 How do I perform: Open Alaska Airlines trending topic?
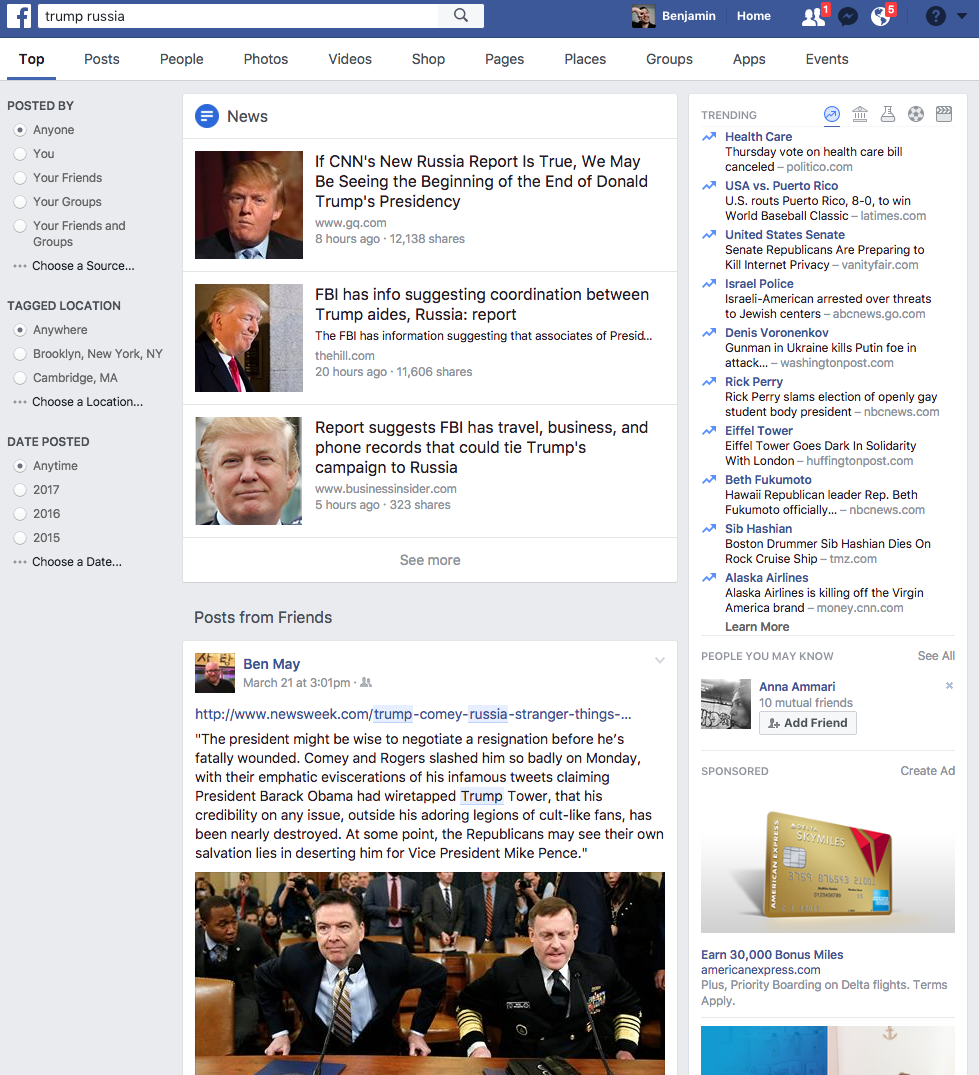click(x=766, y=578)
